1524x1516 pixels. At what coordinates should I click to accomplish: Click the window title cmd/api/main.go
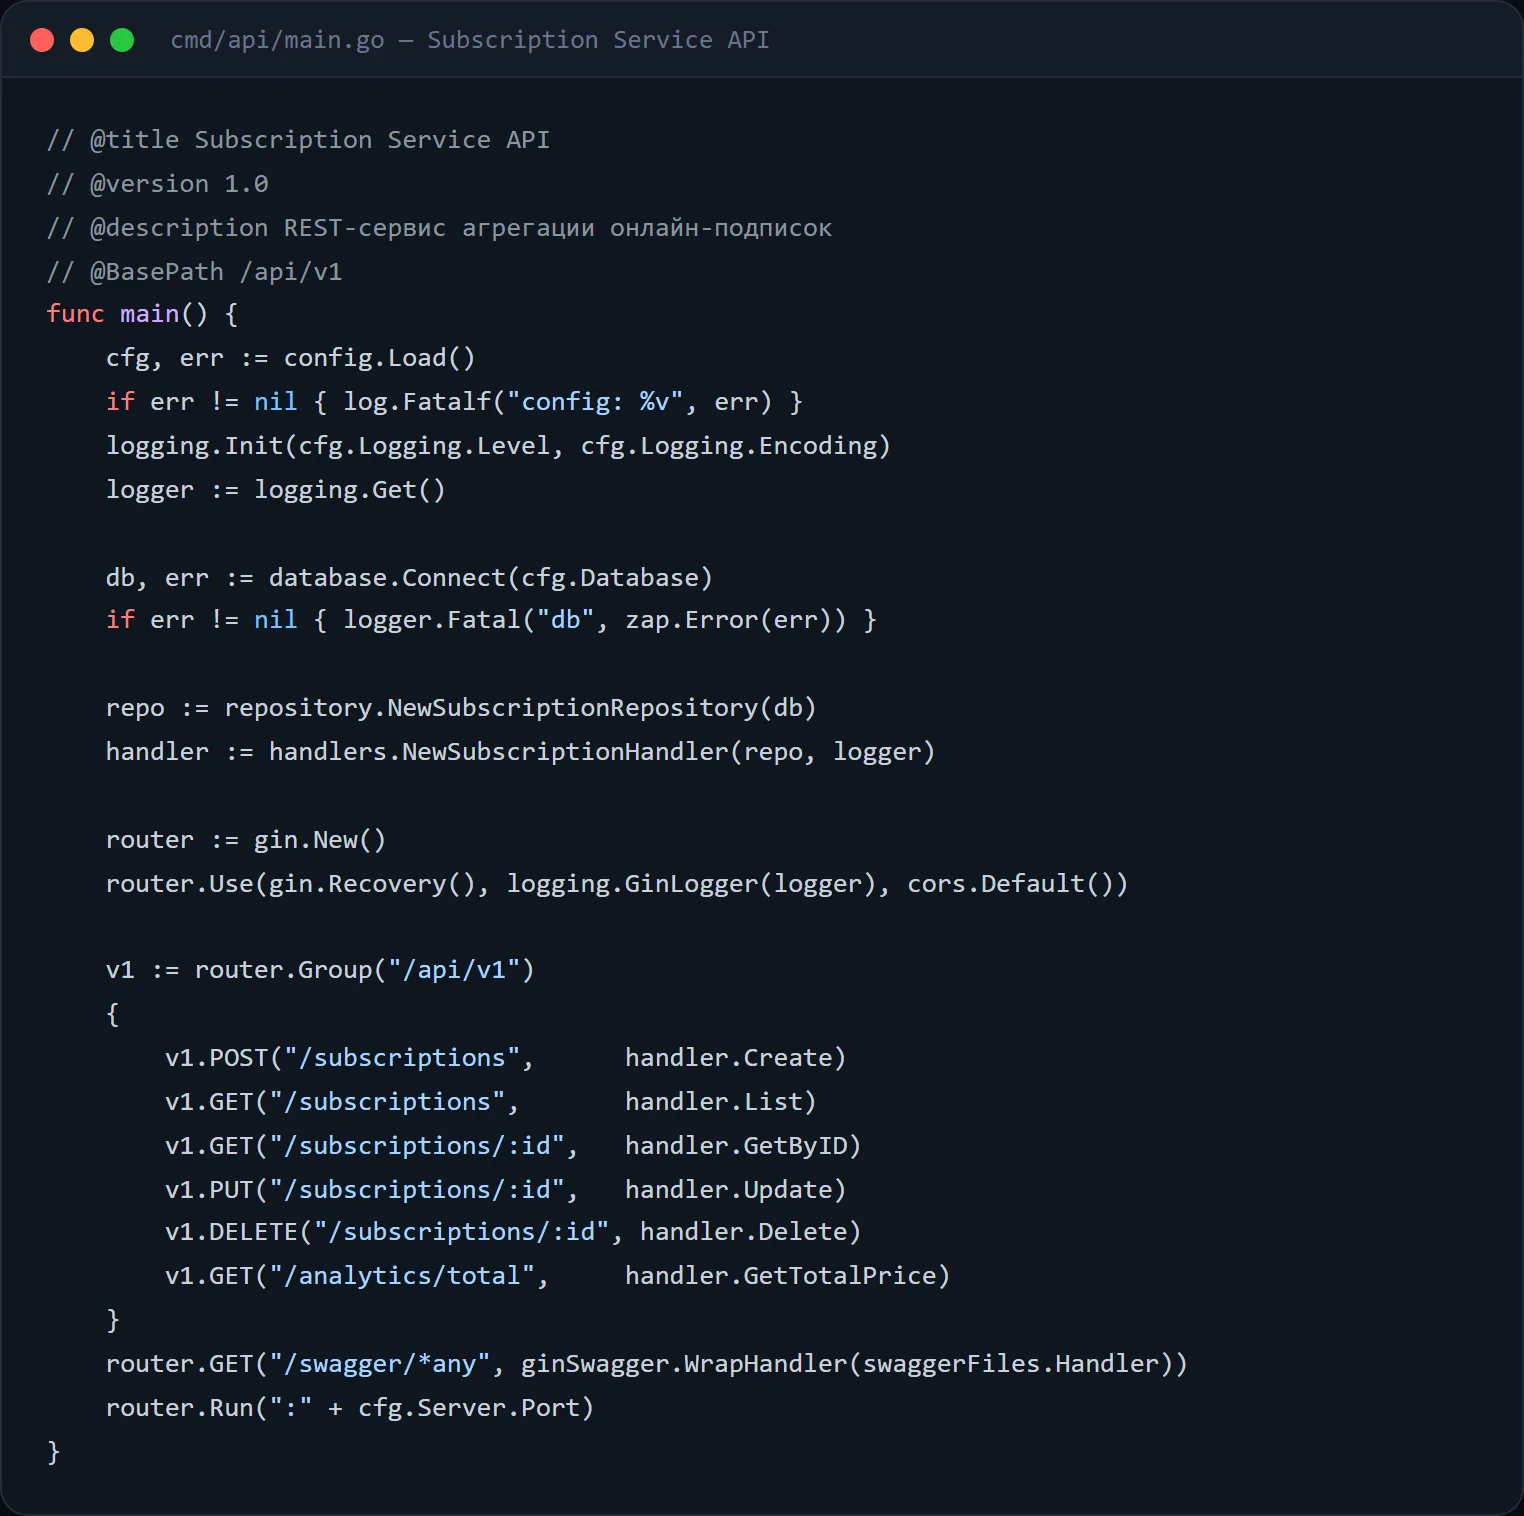coord(277,40)
